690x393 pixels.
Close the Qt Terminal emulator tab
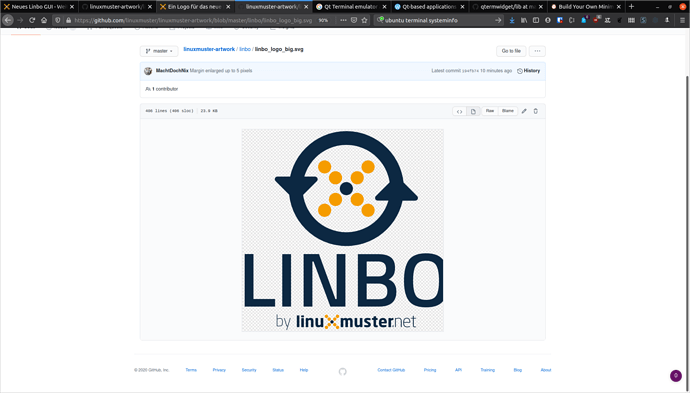384,7
